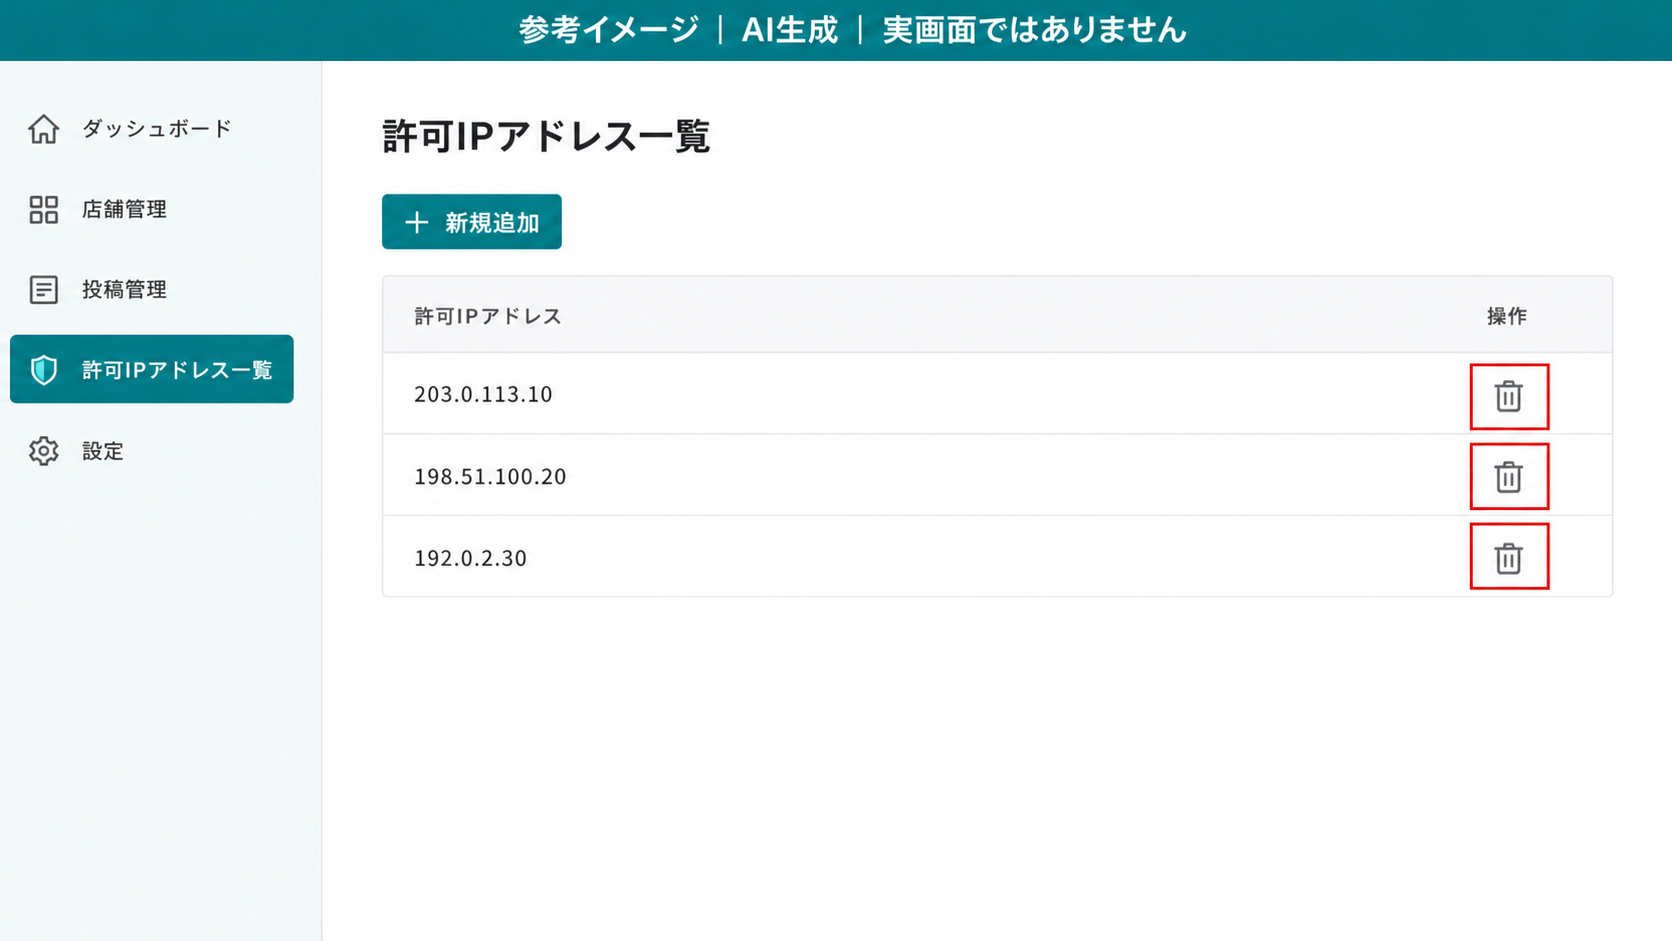Viewport: 1672px width, 941px height.
Task: Select the 198.51.100.20 address text
Action: [x=490, y=476]
